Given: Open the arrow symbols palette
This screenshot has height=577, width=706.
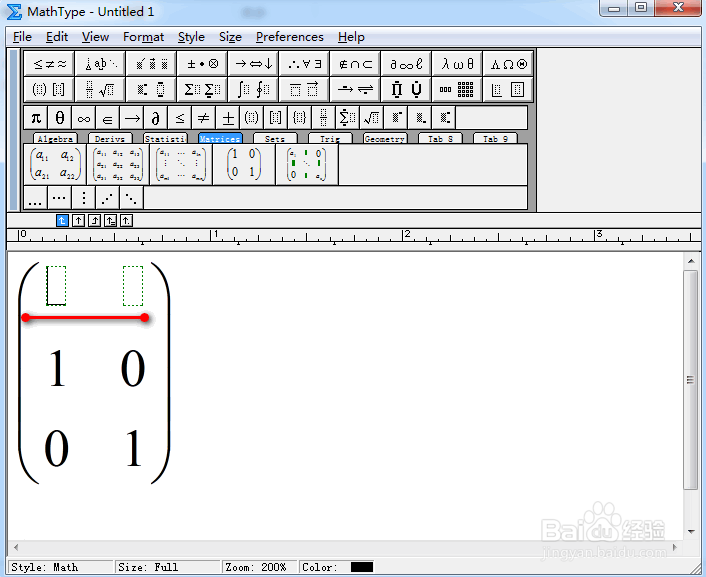Looking at the screenshot, I should tap(253, 64).
